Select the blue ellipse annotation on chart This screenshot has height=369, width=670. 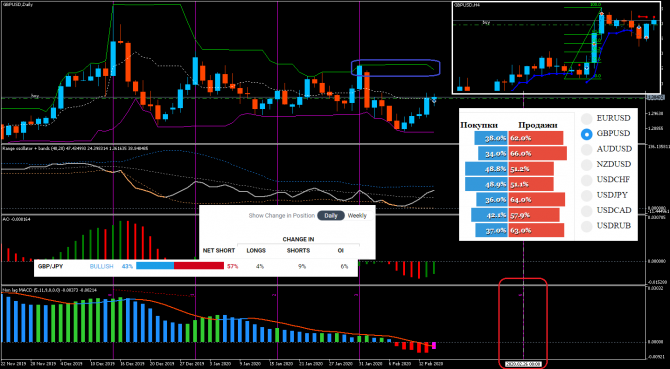point(396,67)
